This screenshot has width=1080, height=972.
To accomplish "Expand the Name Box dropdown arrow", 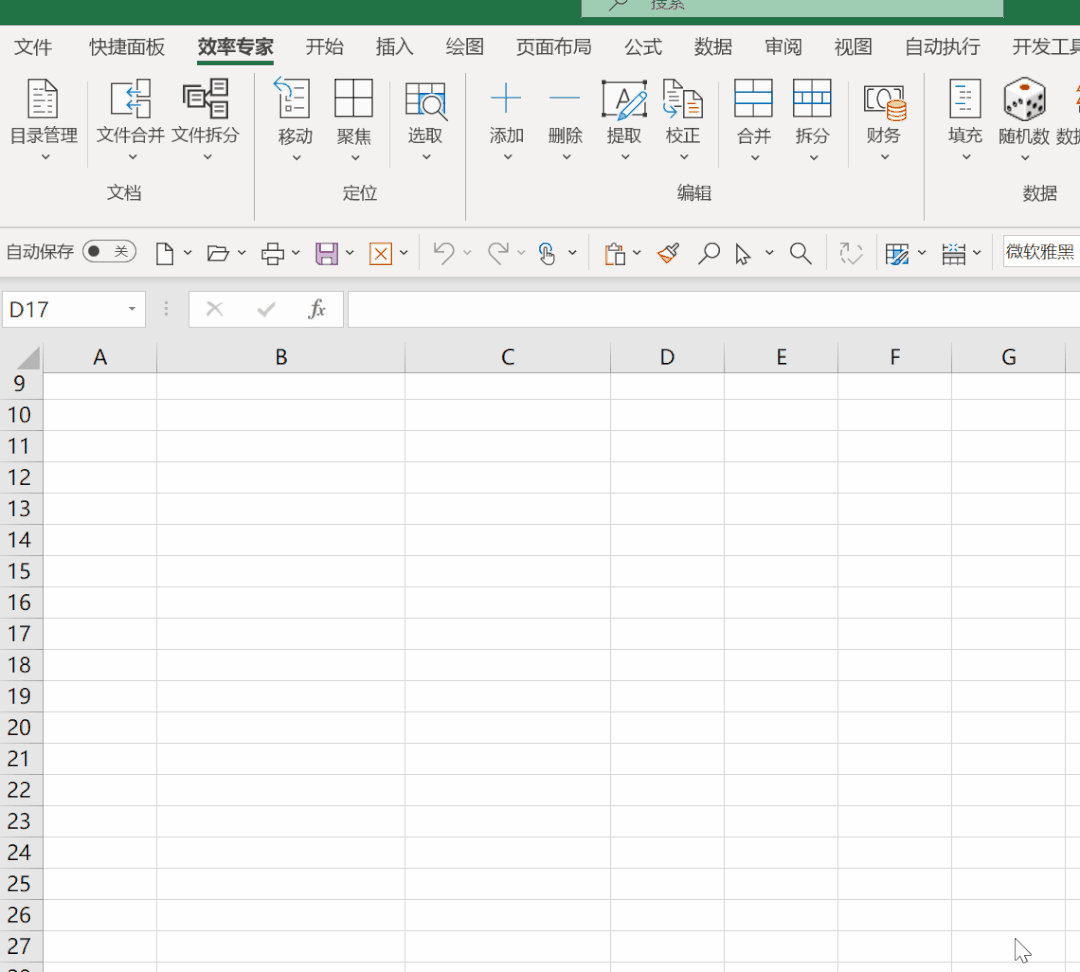I will pyautogui.click(x=131, y=310).
